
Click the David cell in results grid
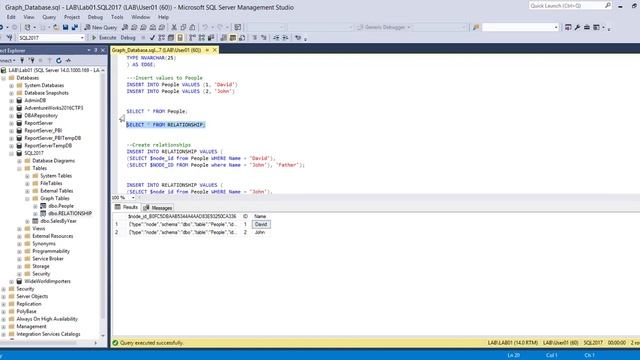[261, 224]
